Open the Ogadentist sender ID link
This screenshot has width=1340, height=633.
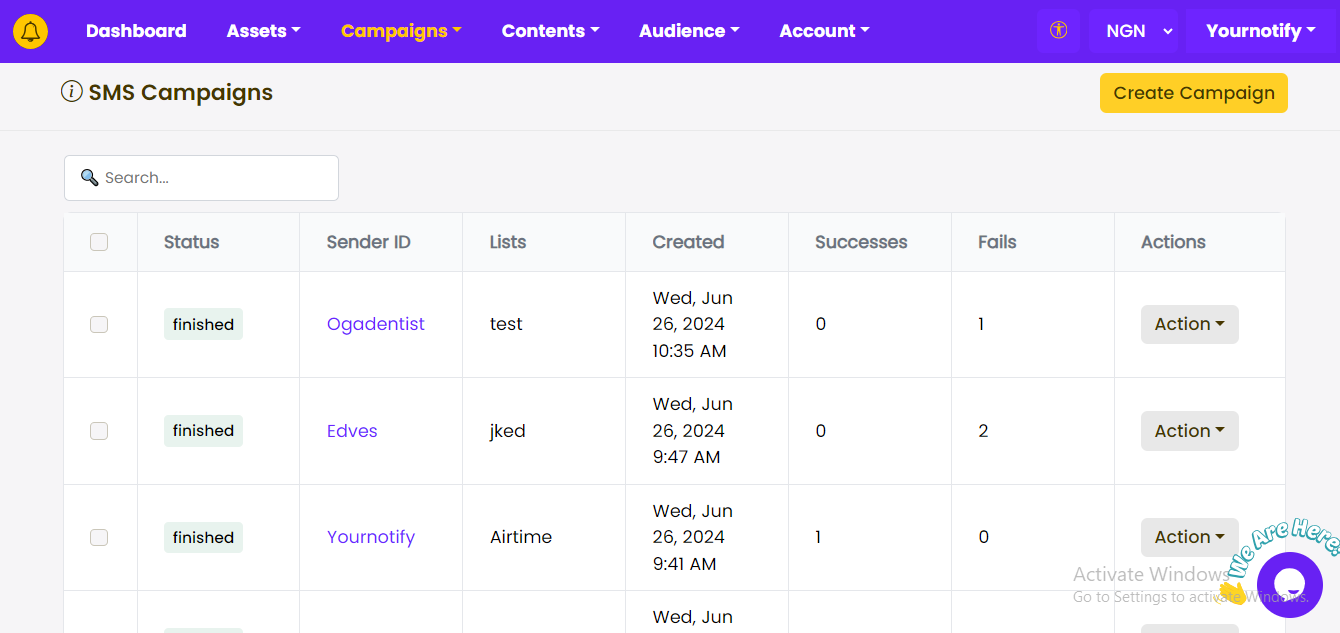tap(376, 324)
